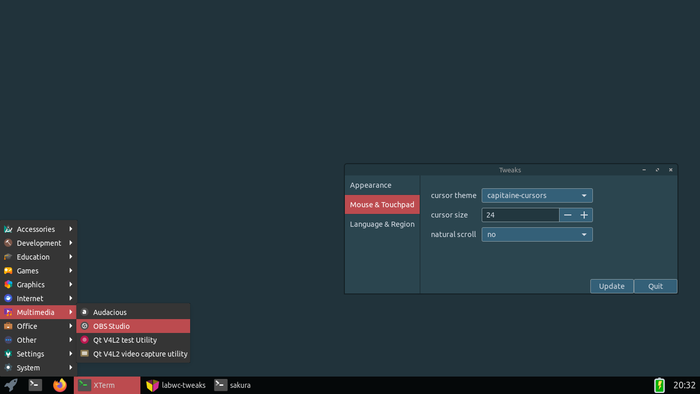Launch the terminal icon in the taskbar
Viewport: 700px width, 394px height.
point(35,385)
